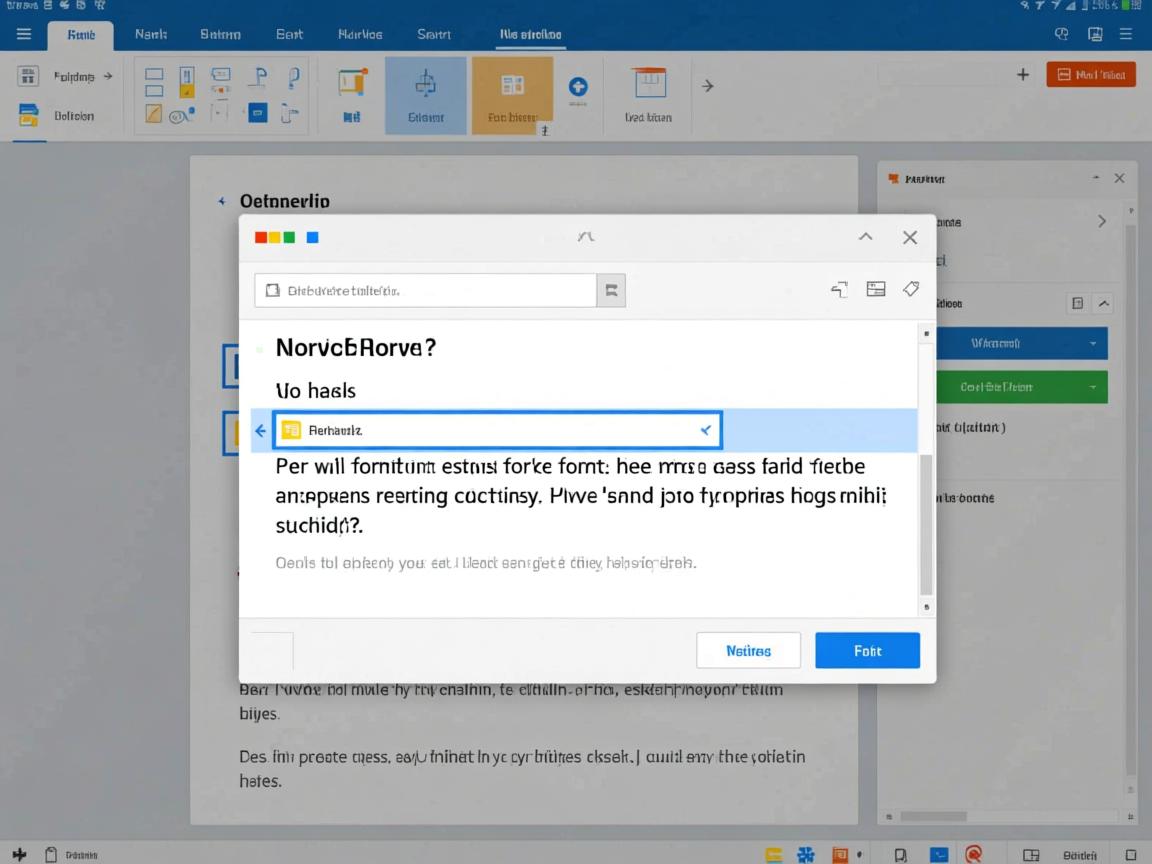Click the blue primary button in the dialog footer
1152x864 pixels.
(x=867, y=650)
